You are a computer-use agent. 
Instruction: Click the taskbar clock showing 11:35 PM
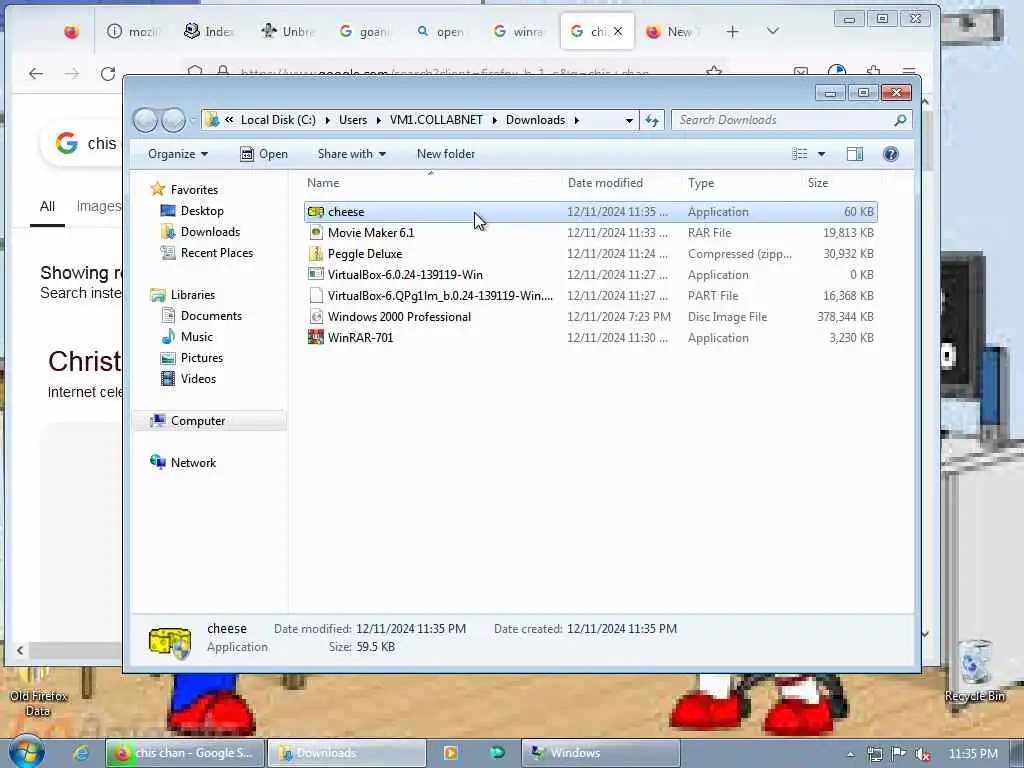point(973,754)
